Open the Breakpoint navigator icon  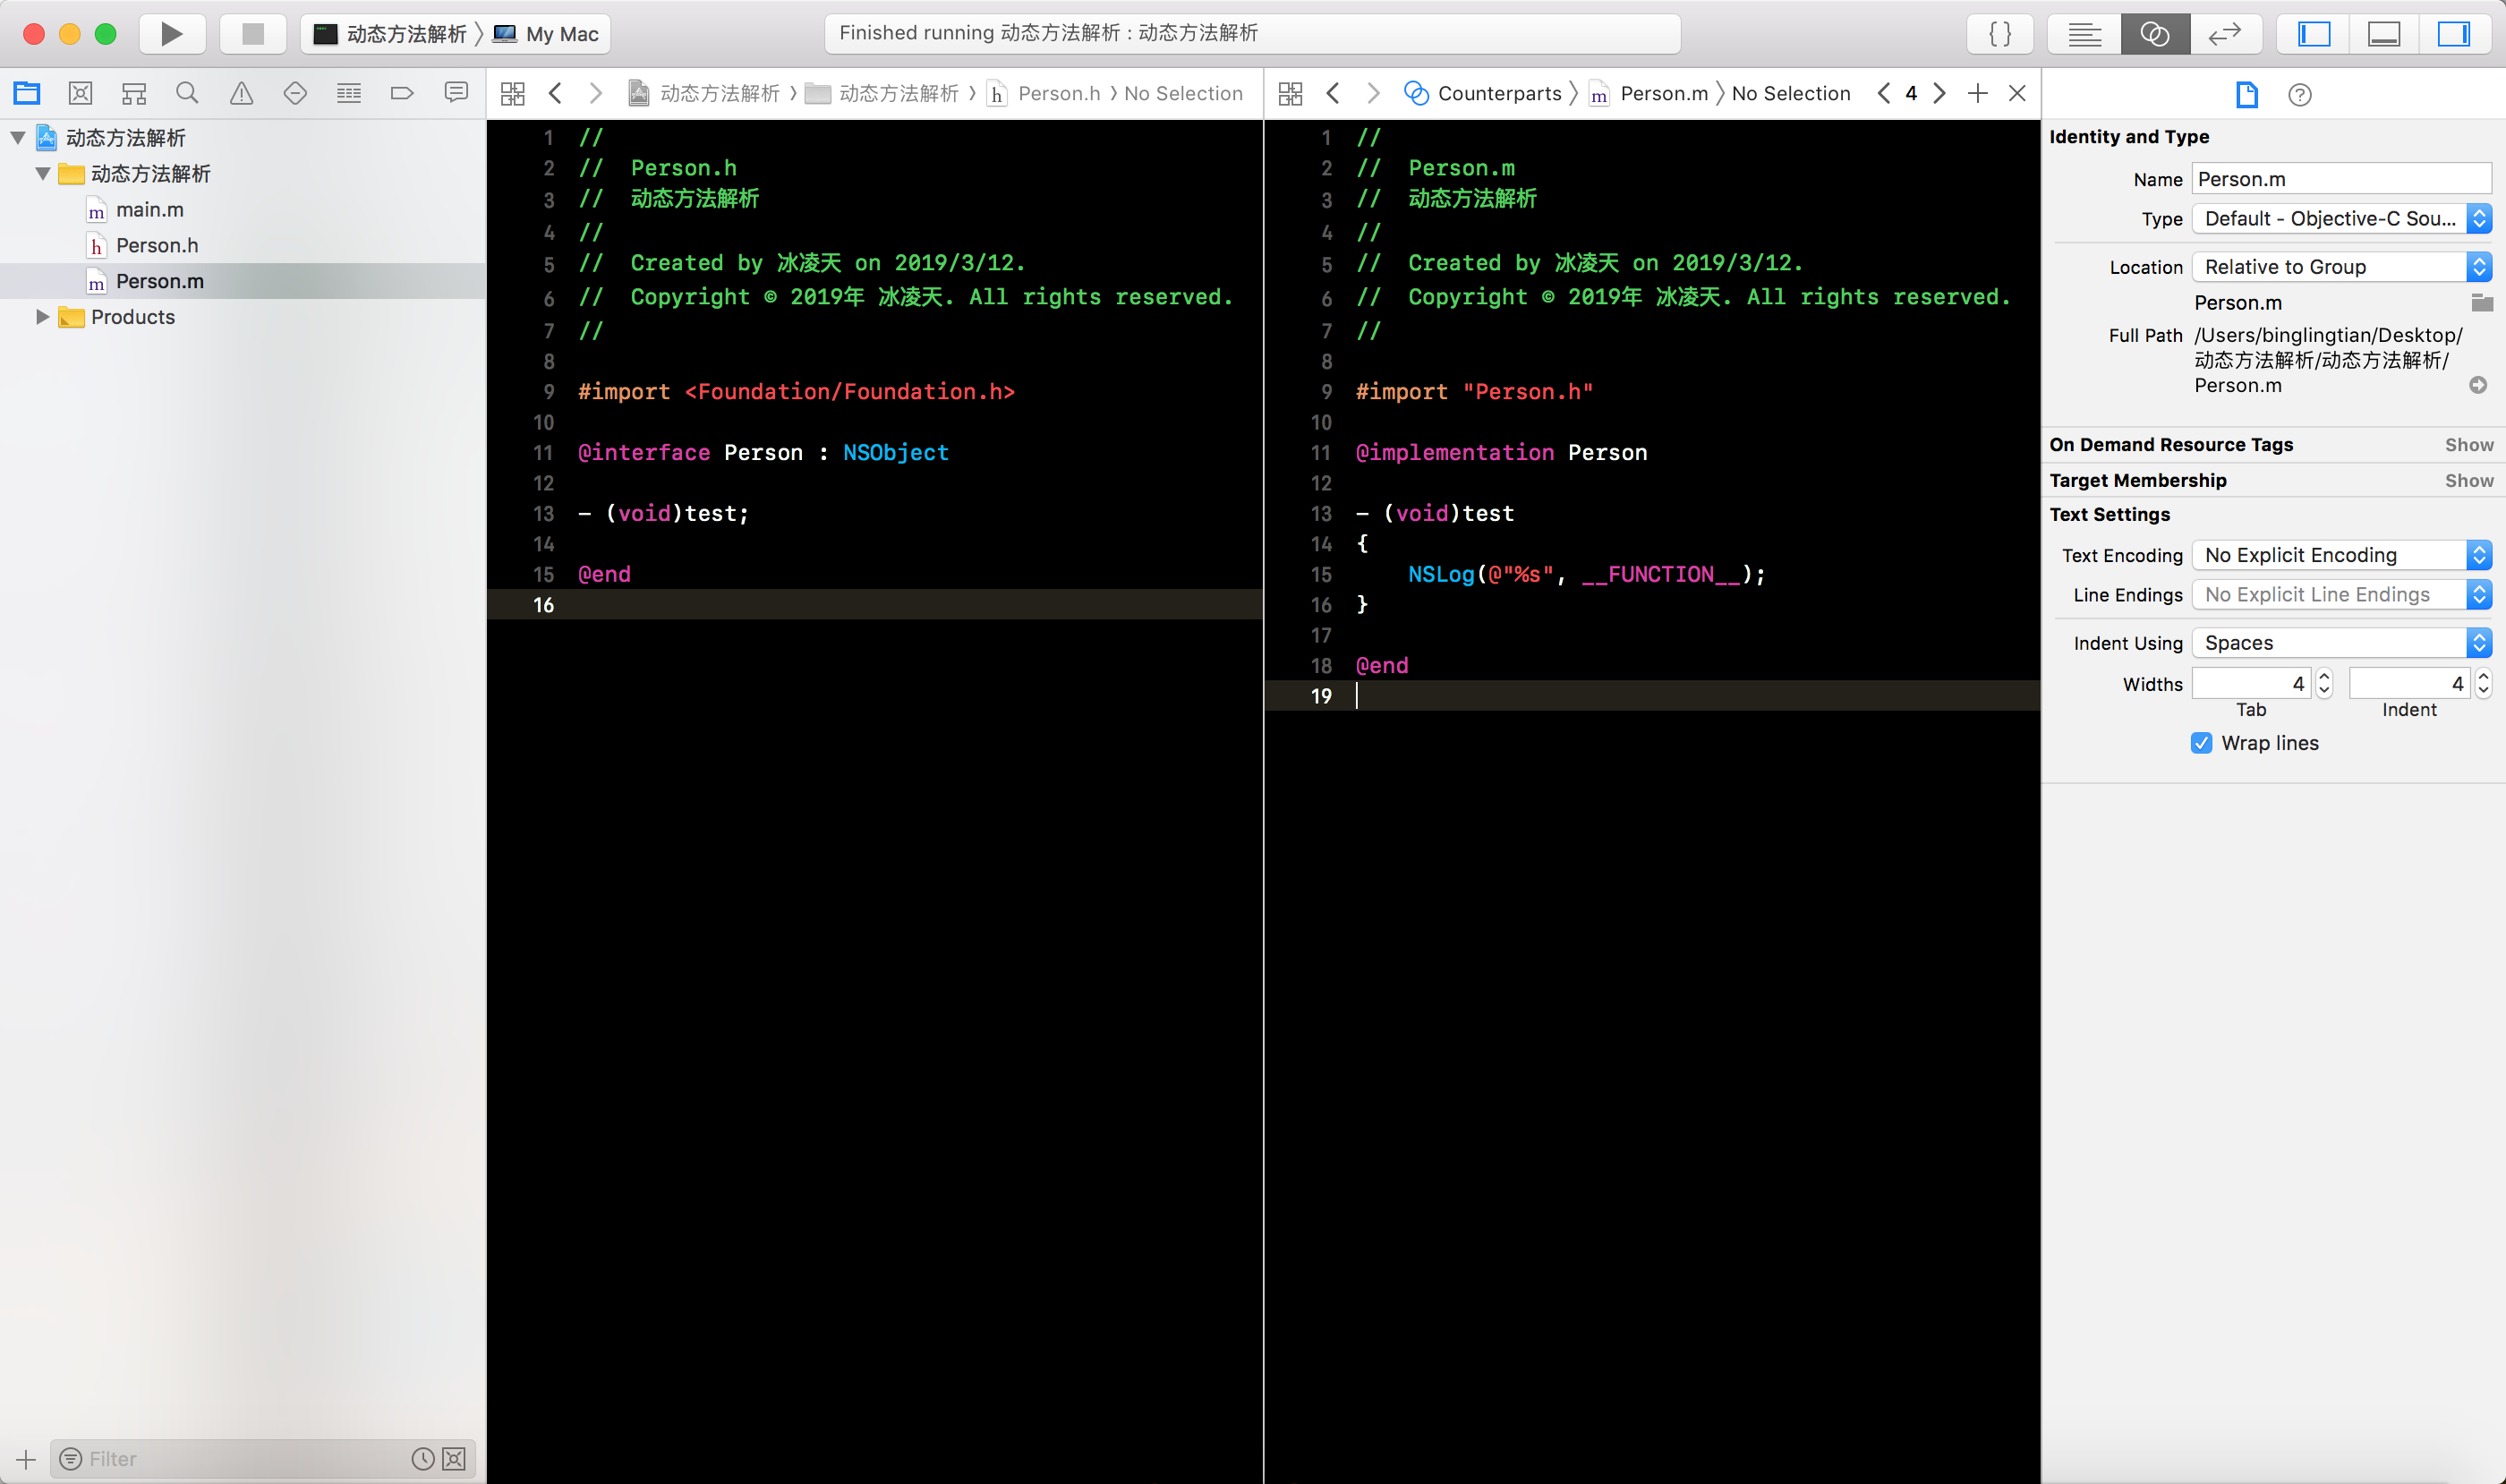401,94
